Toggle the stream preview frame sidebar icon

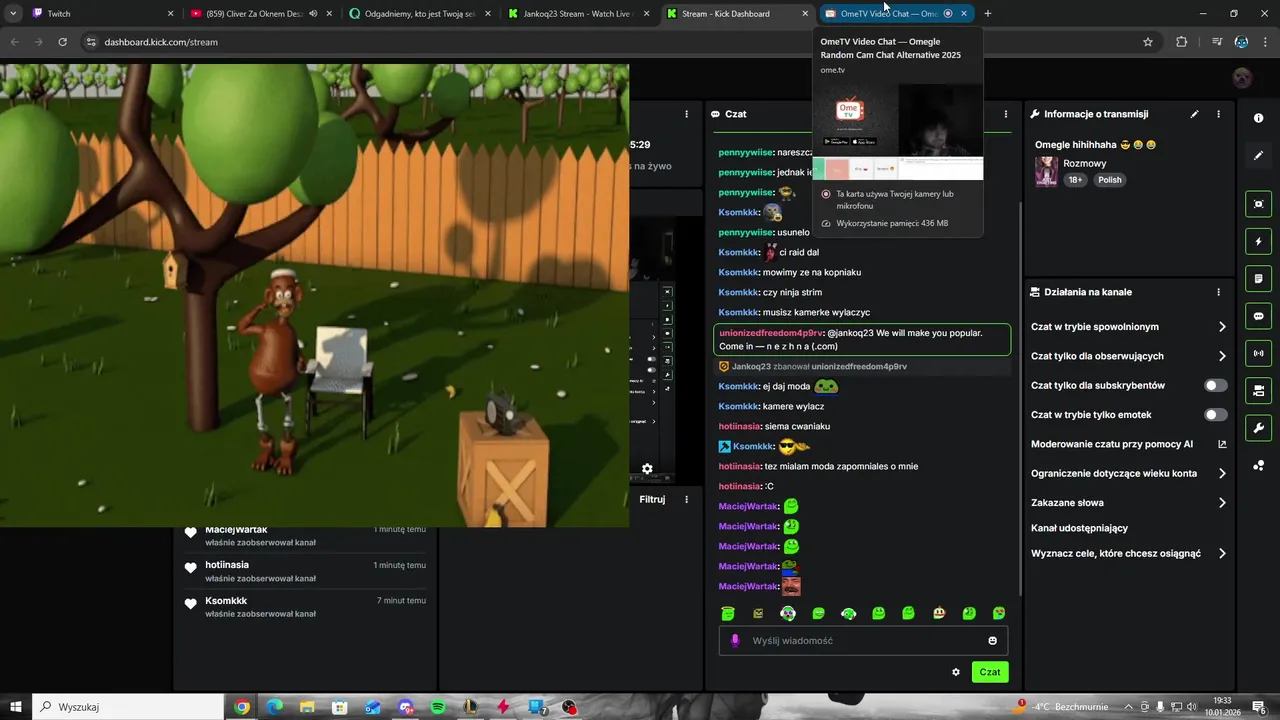point(1258,204)
